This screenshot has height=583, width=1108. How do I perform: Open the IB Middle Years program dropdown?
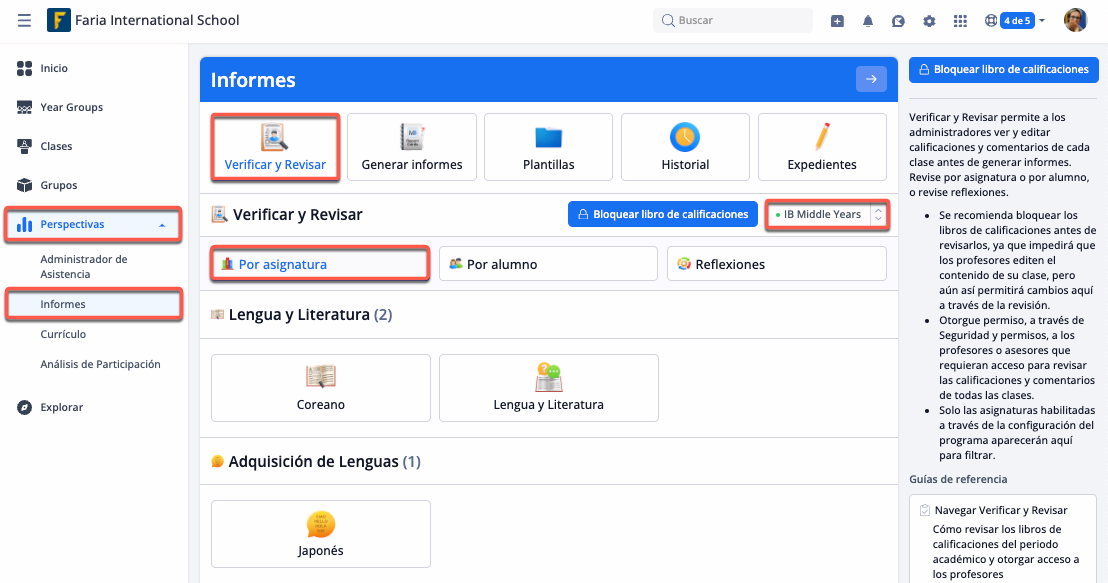827,214
